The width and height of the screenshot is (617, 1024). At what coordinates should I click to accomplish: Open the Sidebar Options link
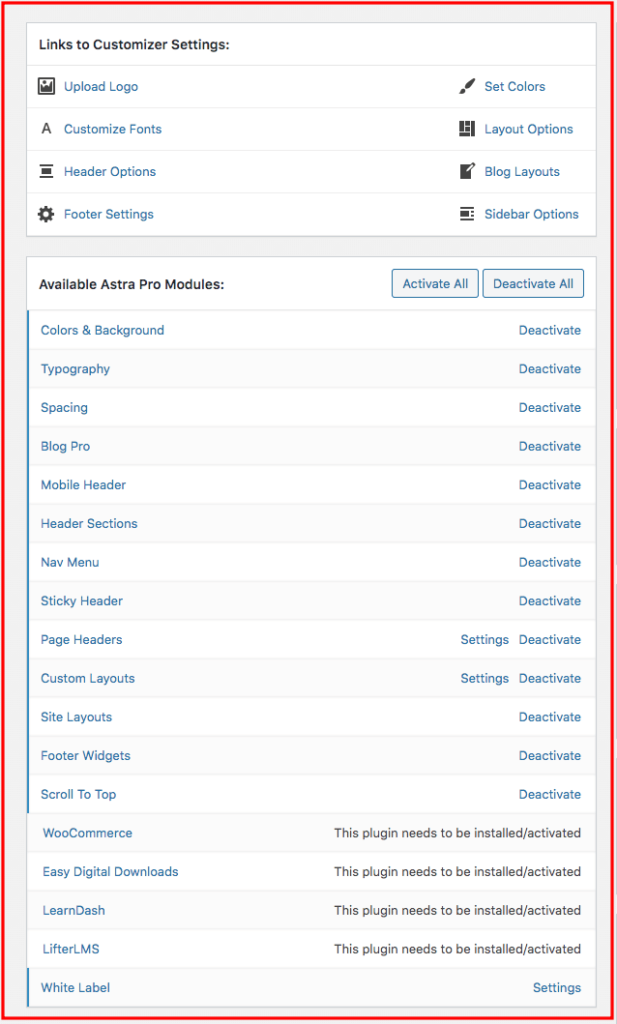point(531,214)
